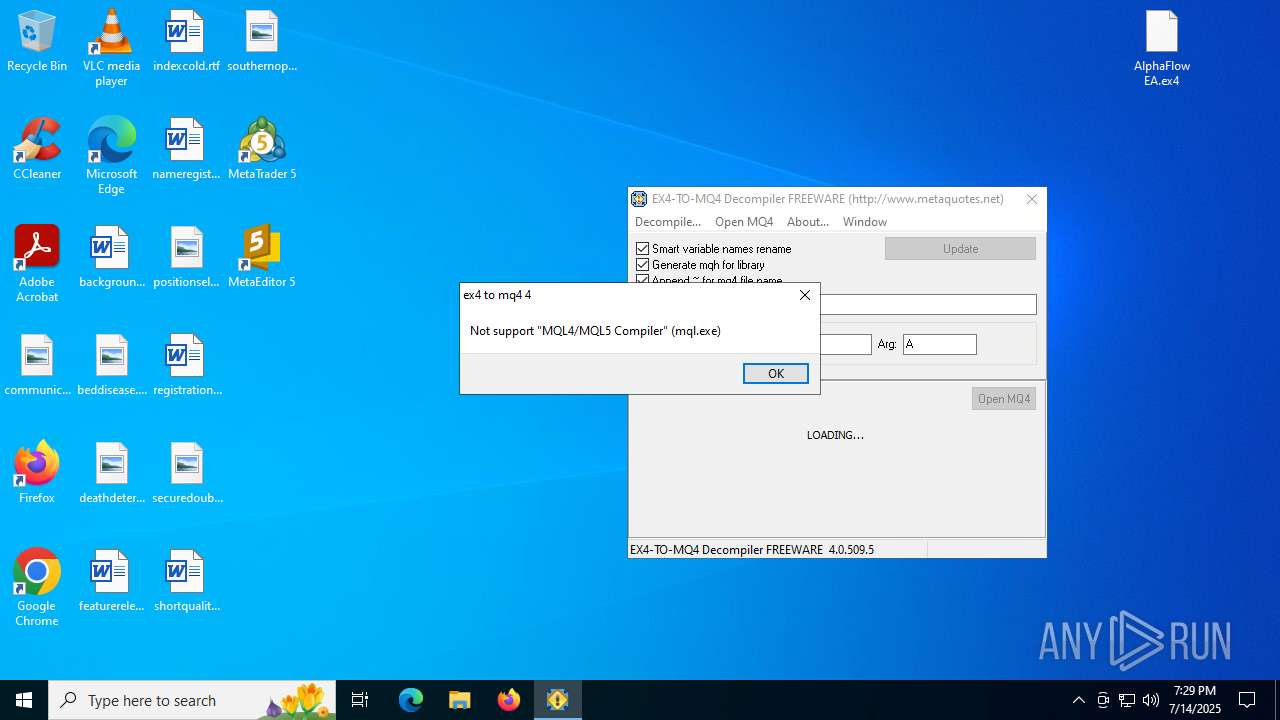Open the Open MQ4 menu

pyautogui.click(x=744, y=222)
